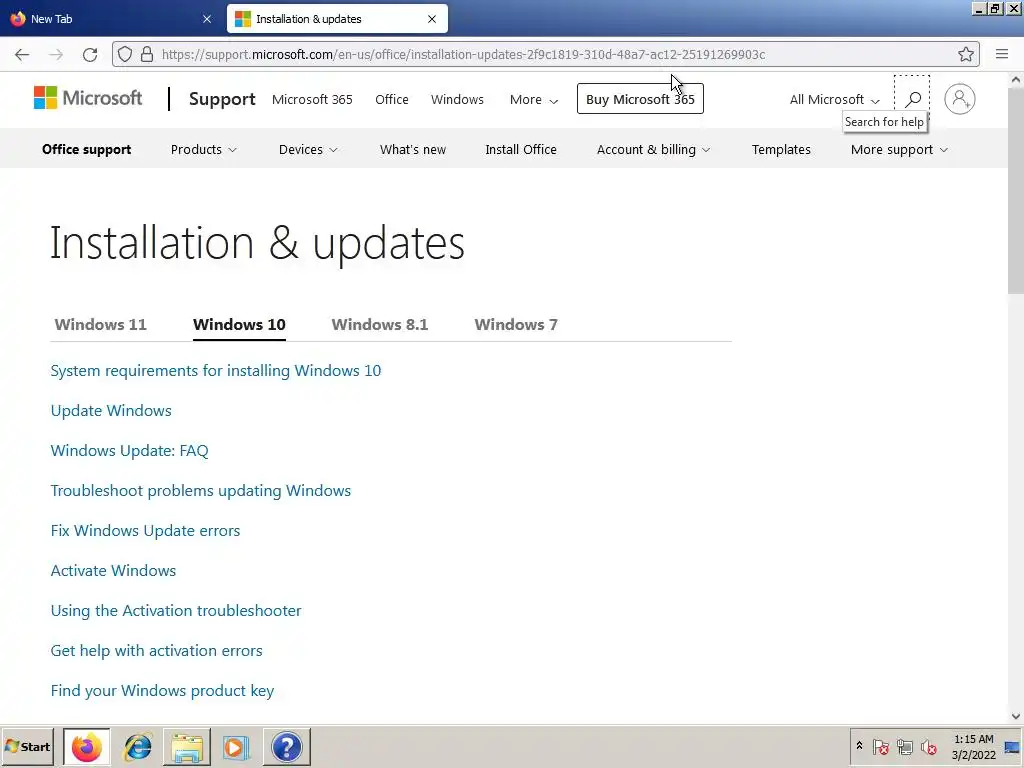Image resolution: width=1024 pixels, height=768 pixels.
Task: Open Install Office in navigation bar
Action: pyautogui.click(x=520, y=150)
